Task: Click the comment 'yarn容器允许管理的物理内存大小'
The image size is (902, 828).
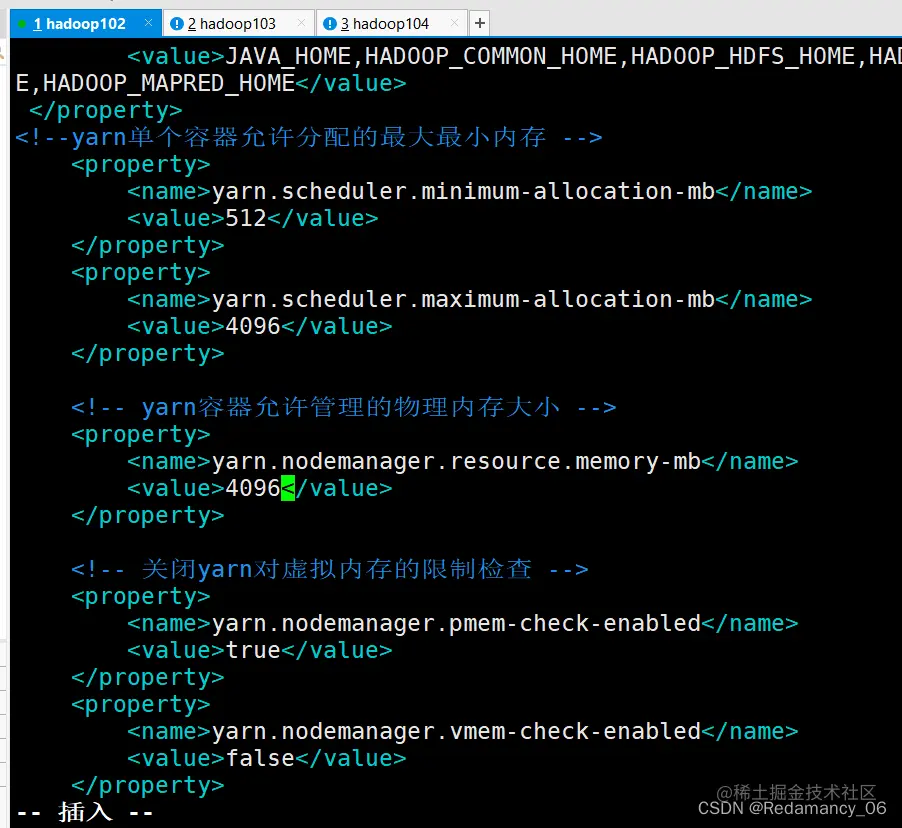Action: coord(351,407)
